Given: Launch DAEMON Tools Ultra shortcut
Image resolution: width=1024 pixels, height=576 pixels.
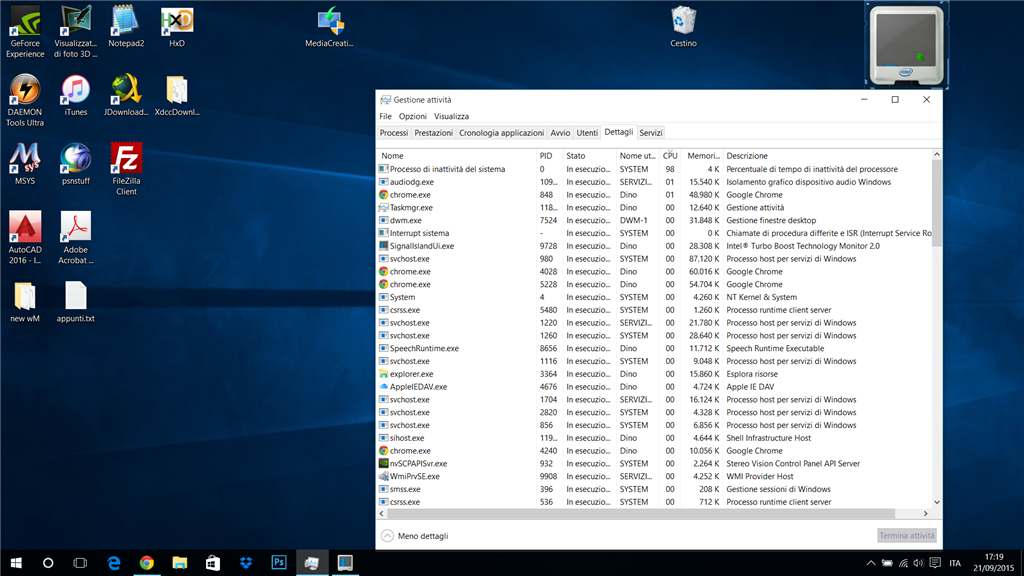Looking at the screenshot, I should pyautogui.click(x=25, y=100).
